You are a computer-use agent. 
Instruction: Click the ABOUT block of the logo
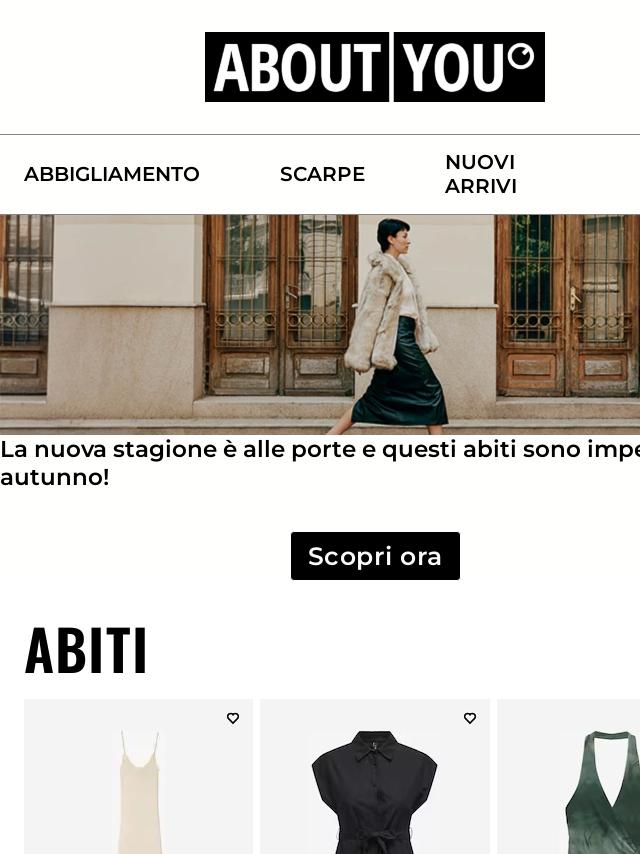click(x=297, y=67)
